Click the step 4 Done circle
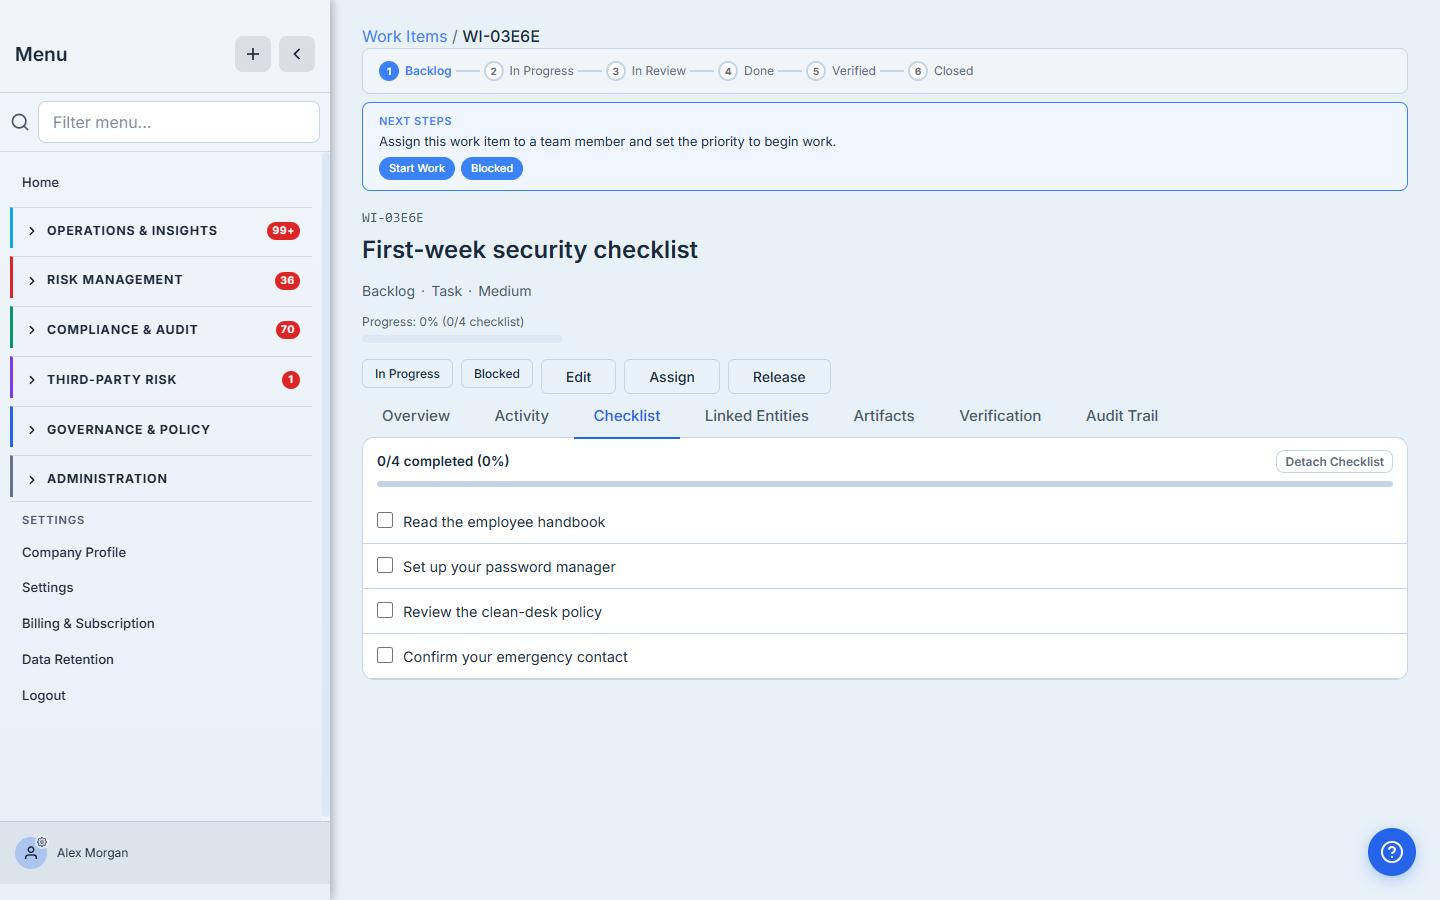This screenshot has width=1440, height=900. point(728,71)
